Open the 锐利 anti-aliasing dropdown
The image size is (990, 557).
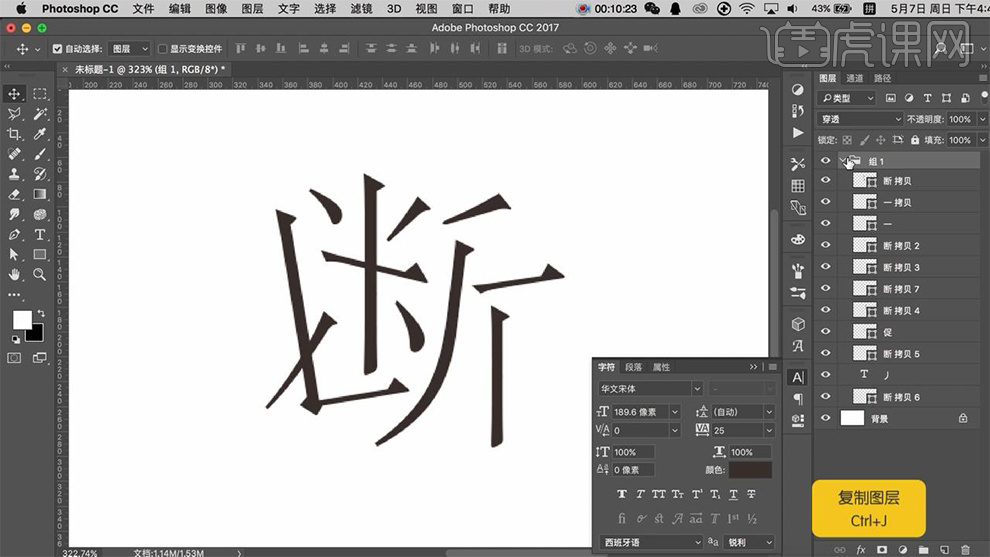pyautogui.click(x=749, y=542)
